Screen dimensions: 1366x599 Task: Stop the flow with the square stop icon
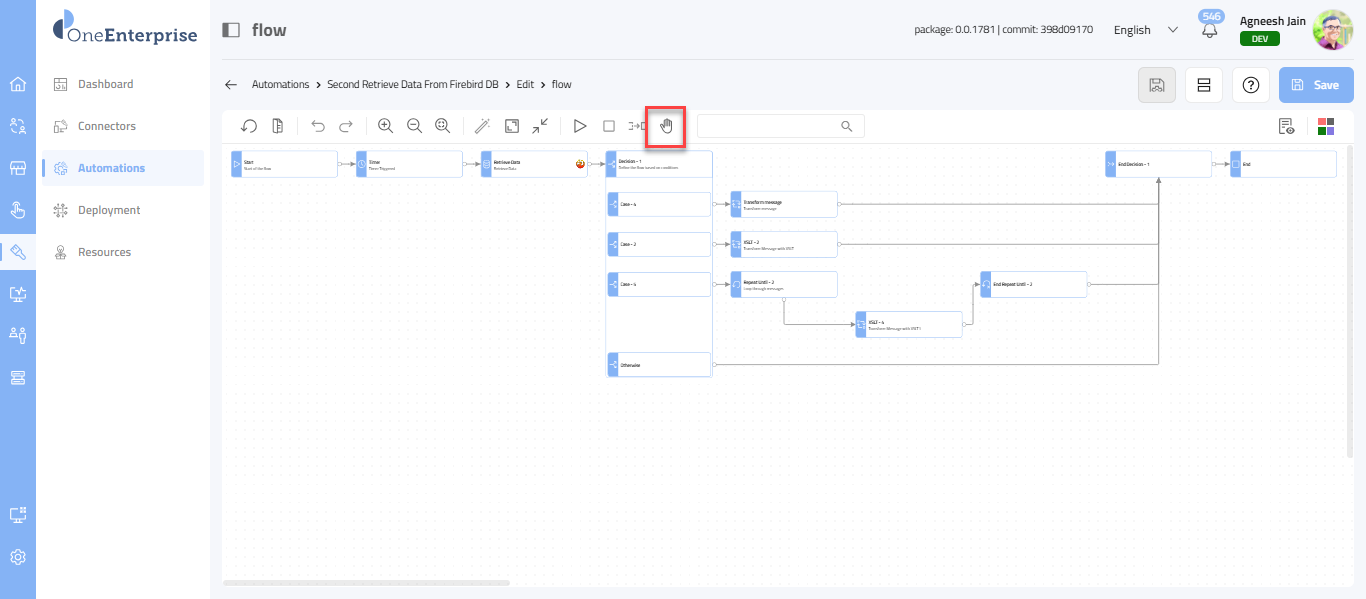tap(608, 126)
